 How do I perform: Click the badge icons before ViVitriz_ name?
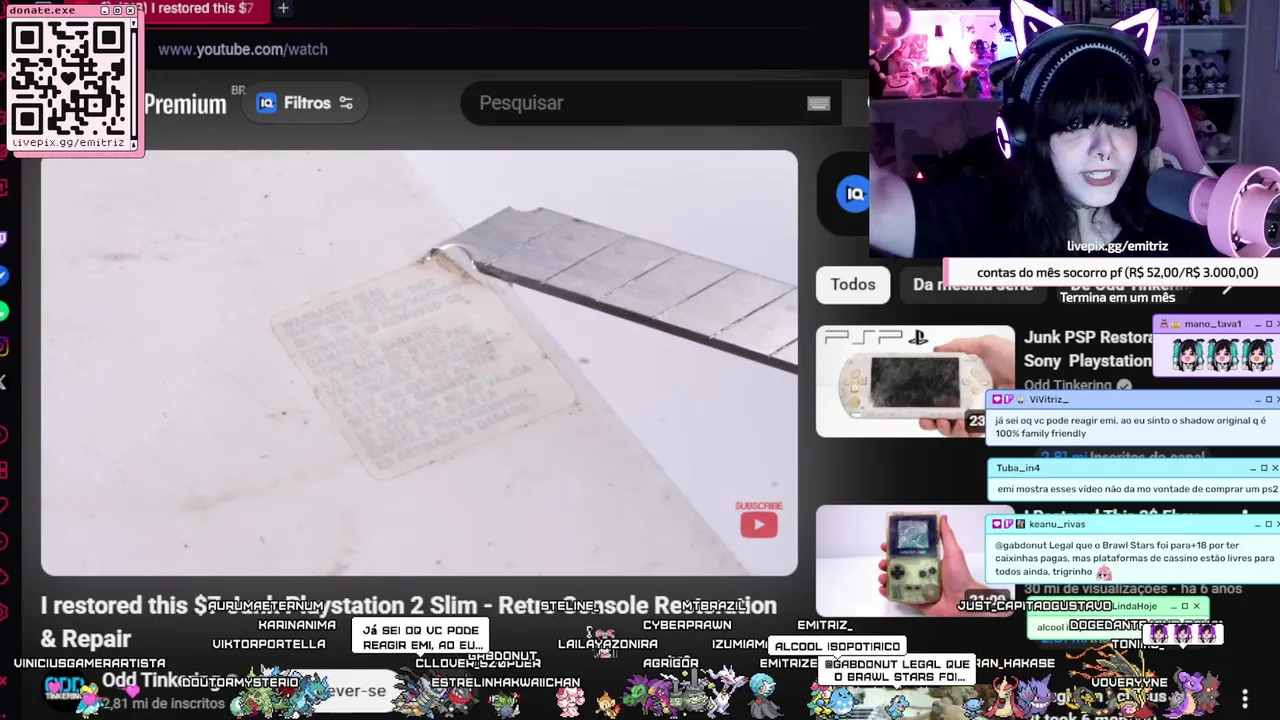(x=1008, y=399)
